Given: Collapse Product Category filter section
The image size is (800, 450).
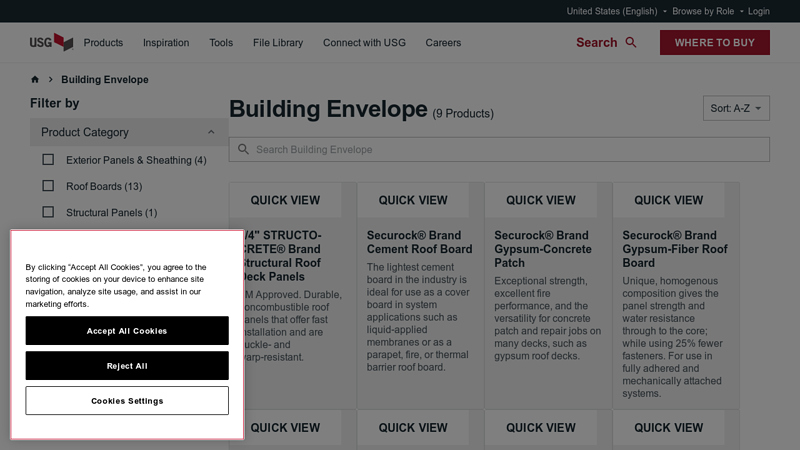Looking at the screenshot, I should click(129, 132).
